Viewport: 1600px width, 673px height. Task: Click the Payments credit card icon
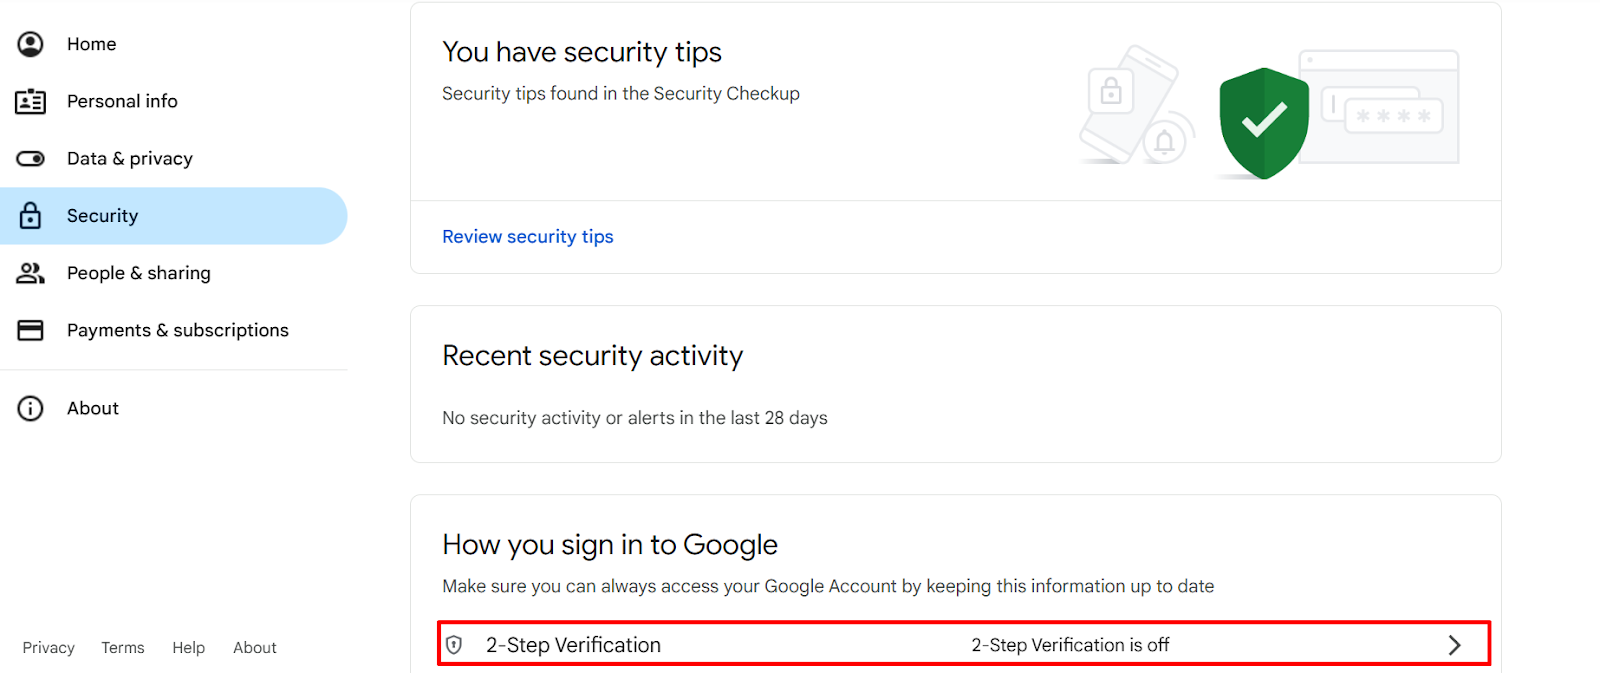(x=31, y=330)
